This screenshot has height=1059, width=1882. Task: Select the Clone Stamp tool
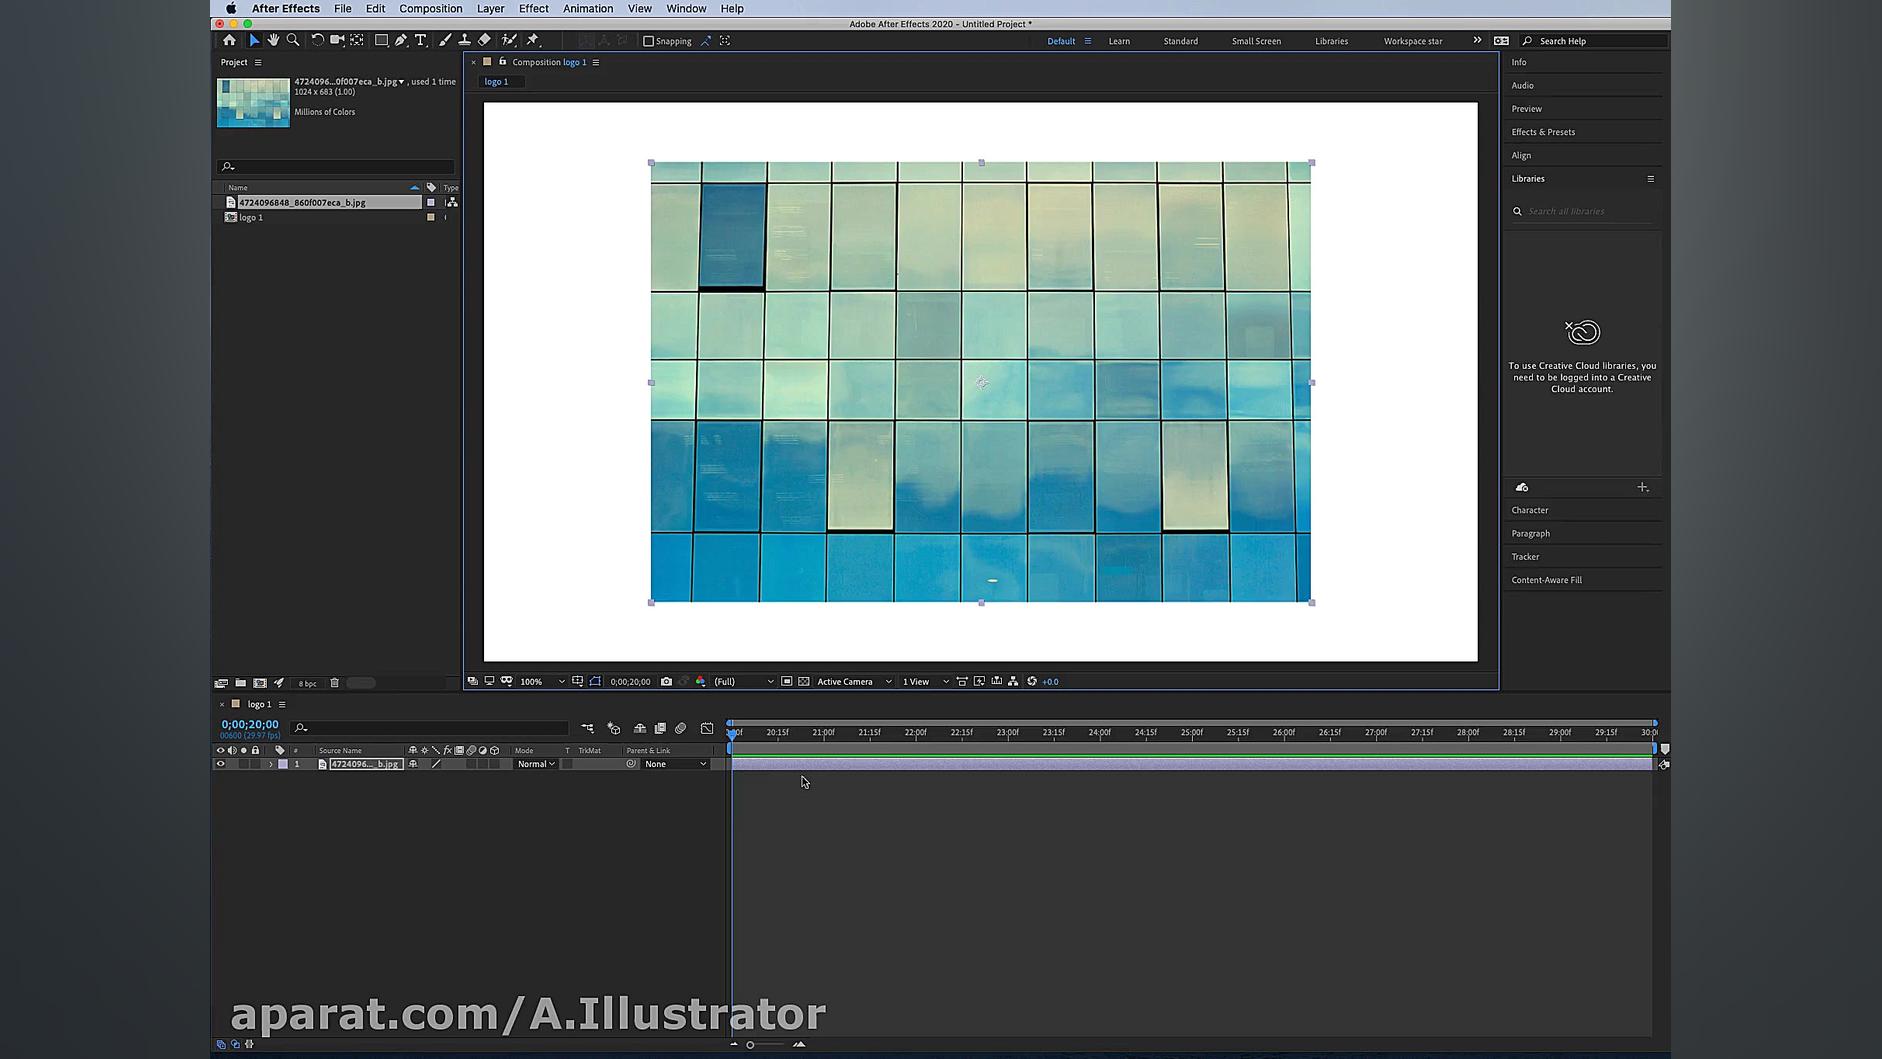click(465, 41)
